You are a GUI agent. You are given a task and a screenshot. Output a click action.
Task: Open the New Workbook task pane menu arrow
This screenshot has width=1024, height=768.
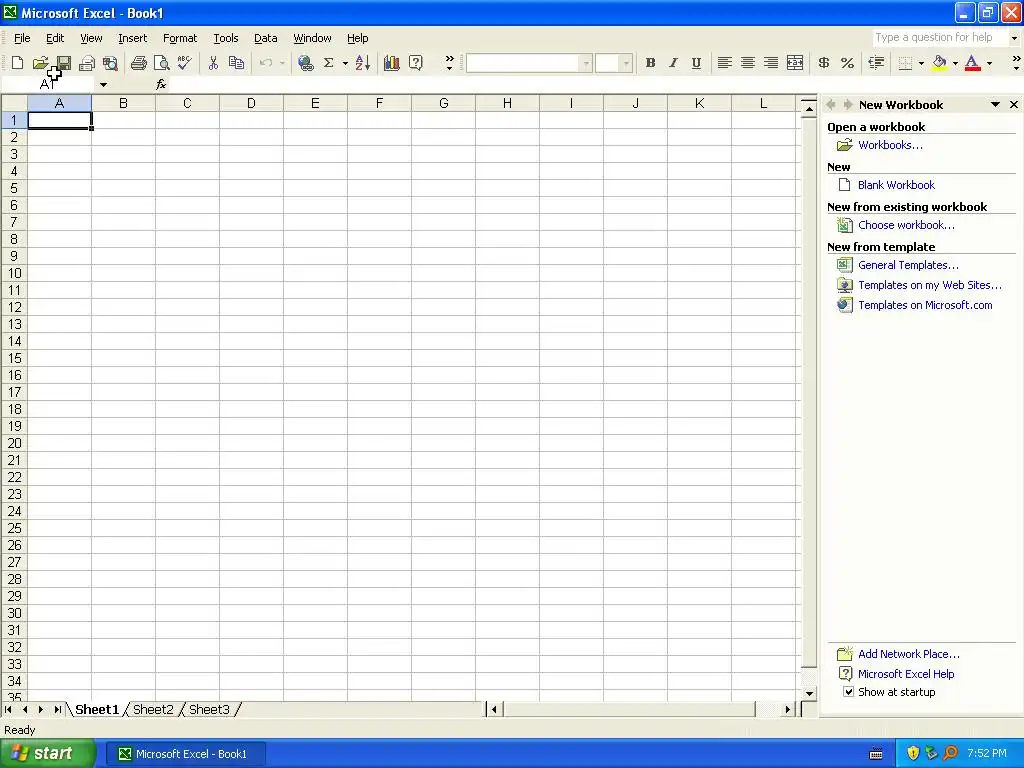pos(995,104)
